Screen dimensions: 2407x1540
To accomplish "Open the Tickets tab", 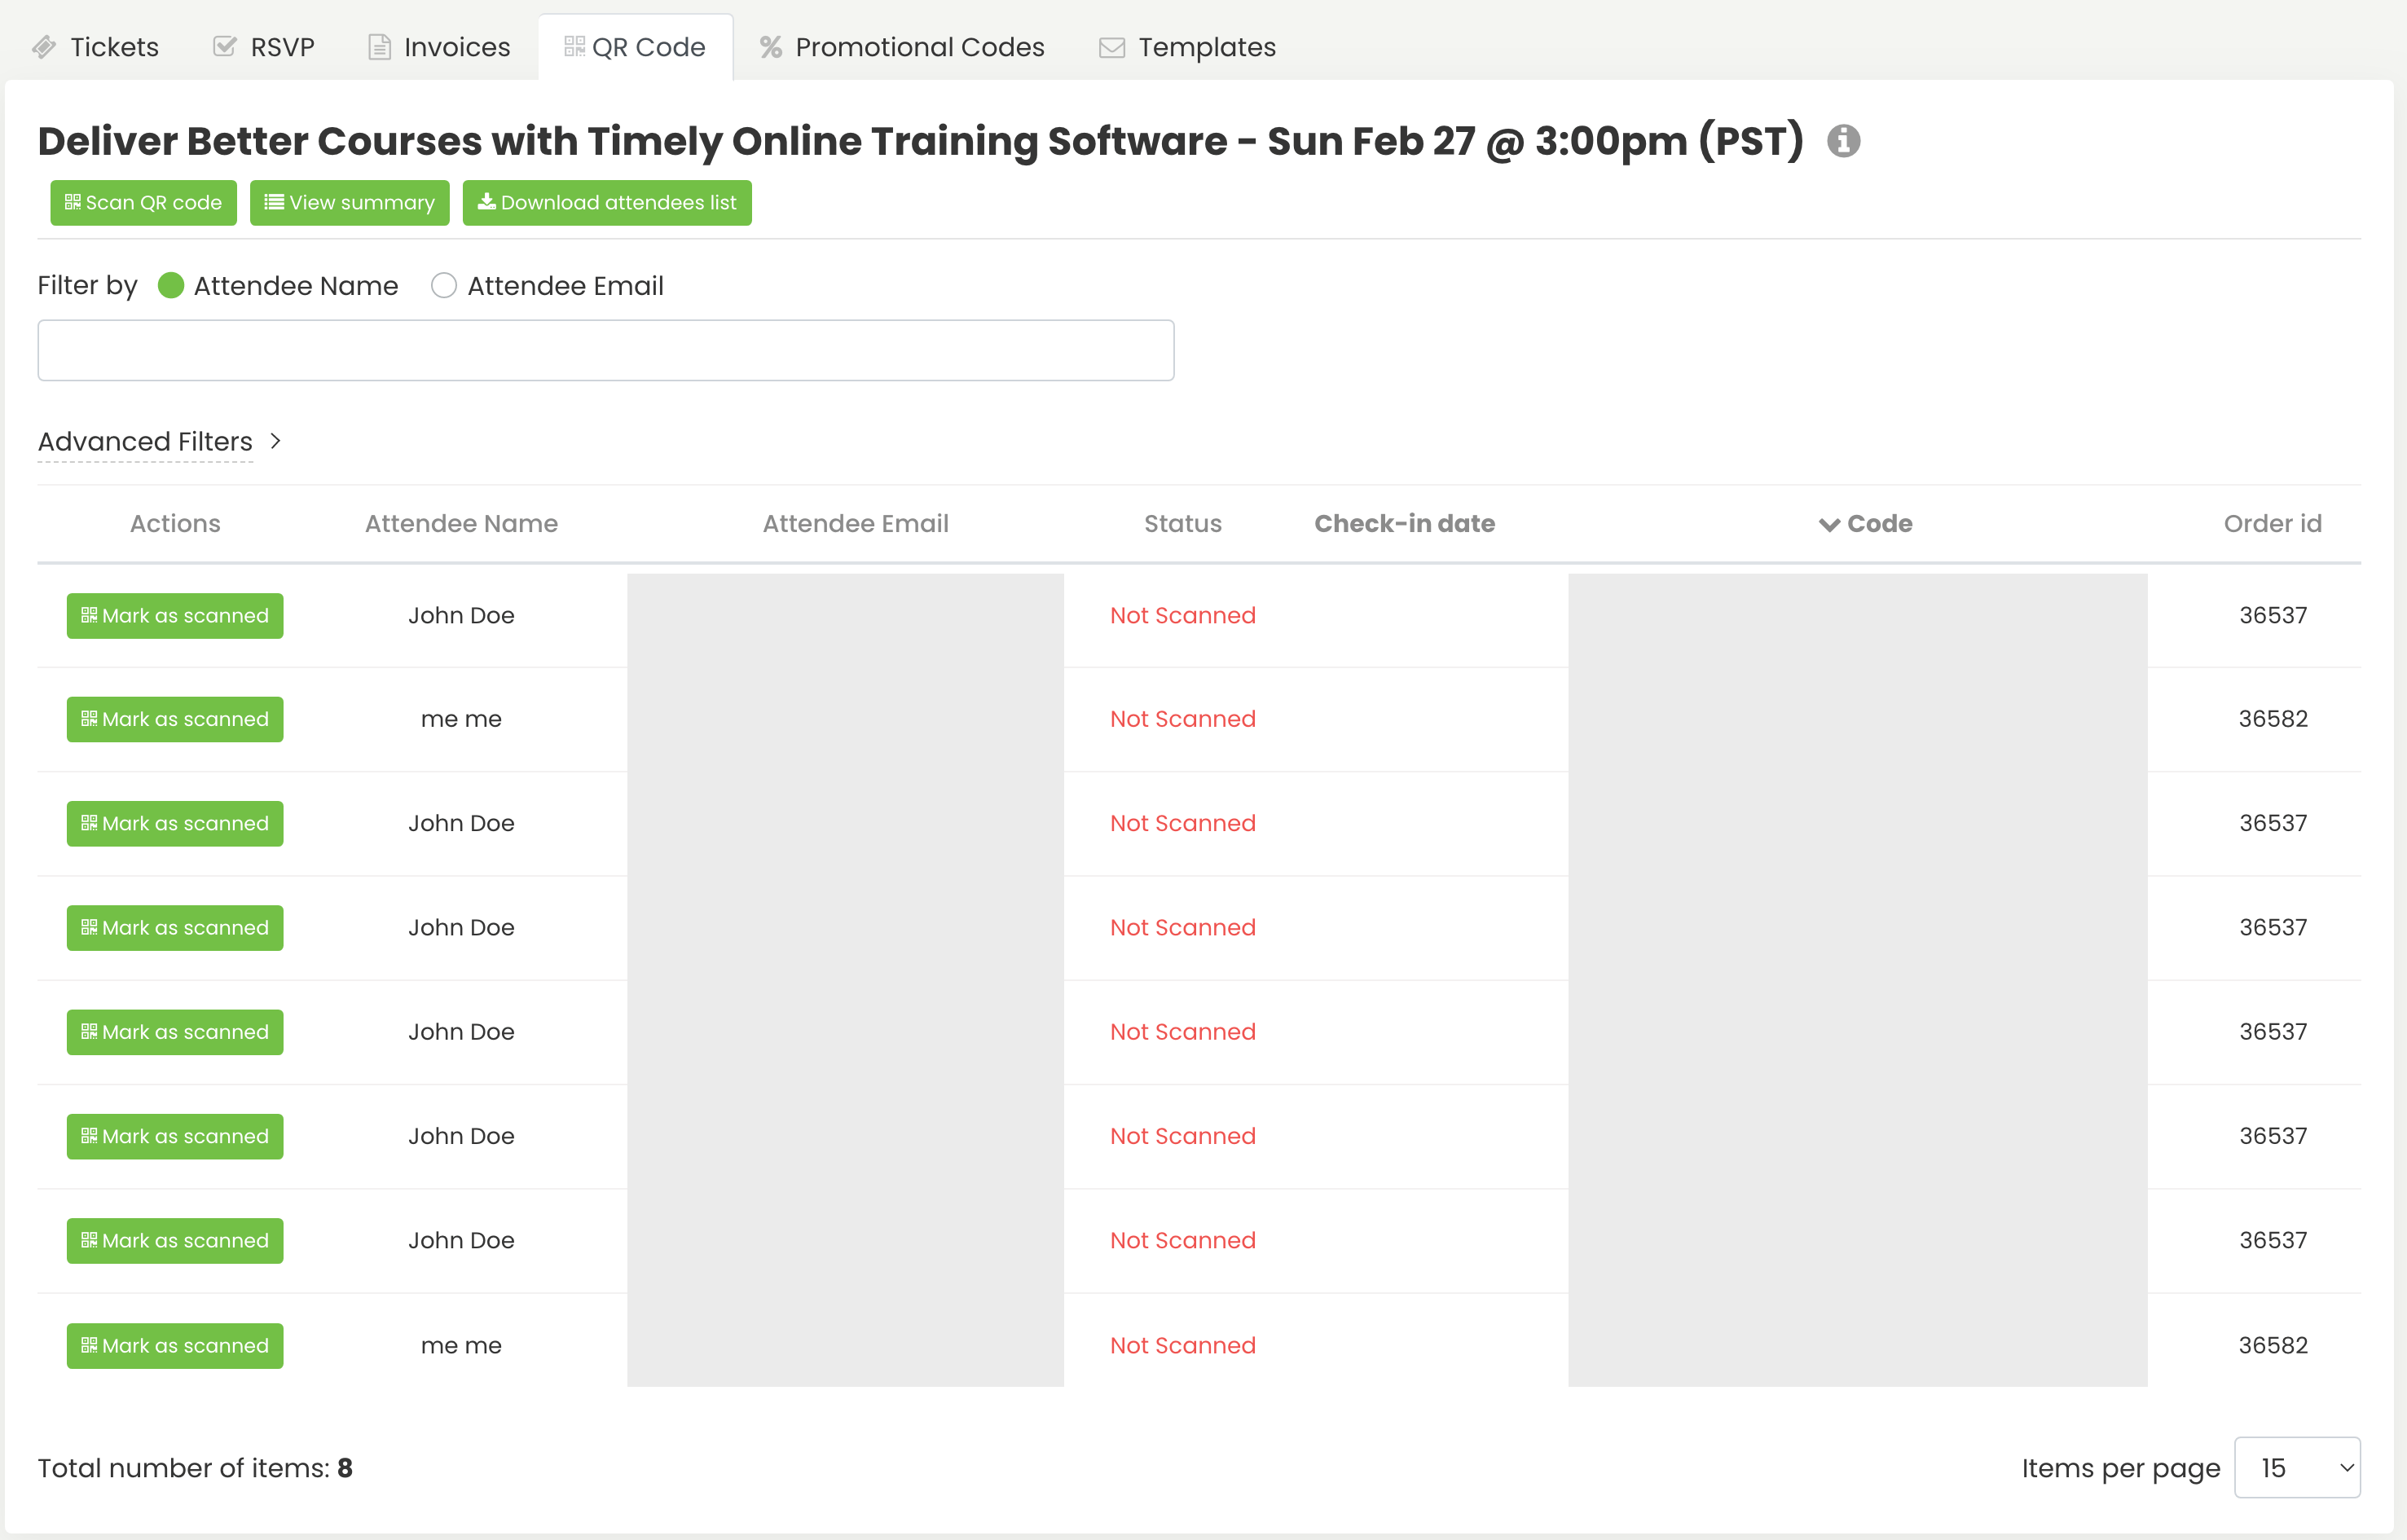I will [x=96, y=47].
